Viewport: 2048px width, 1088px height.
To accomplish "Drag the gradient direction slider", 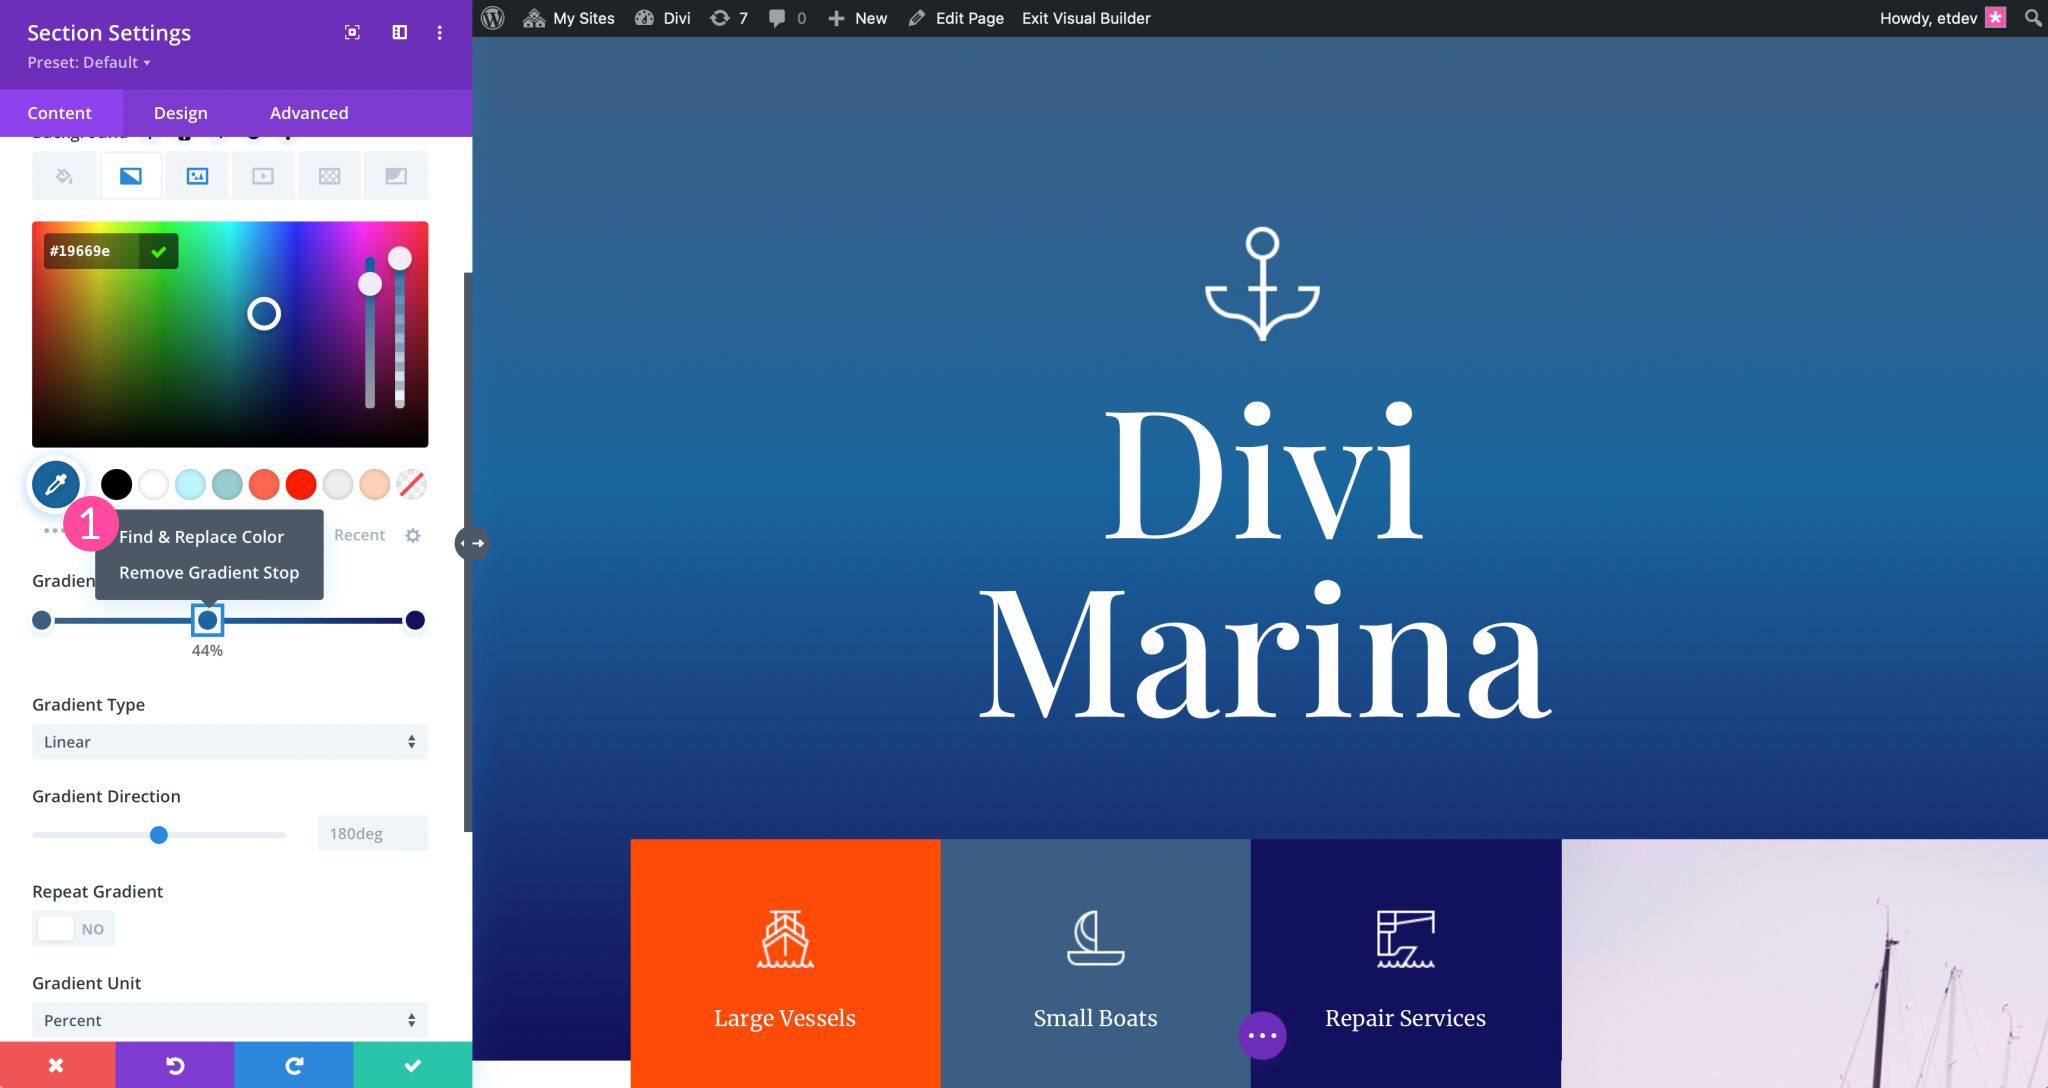I will 158,835.
